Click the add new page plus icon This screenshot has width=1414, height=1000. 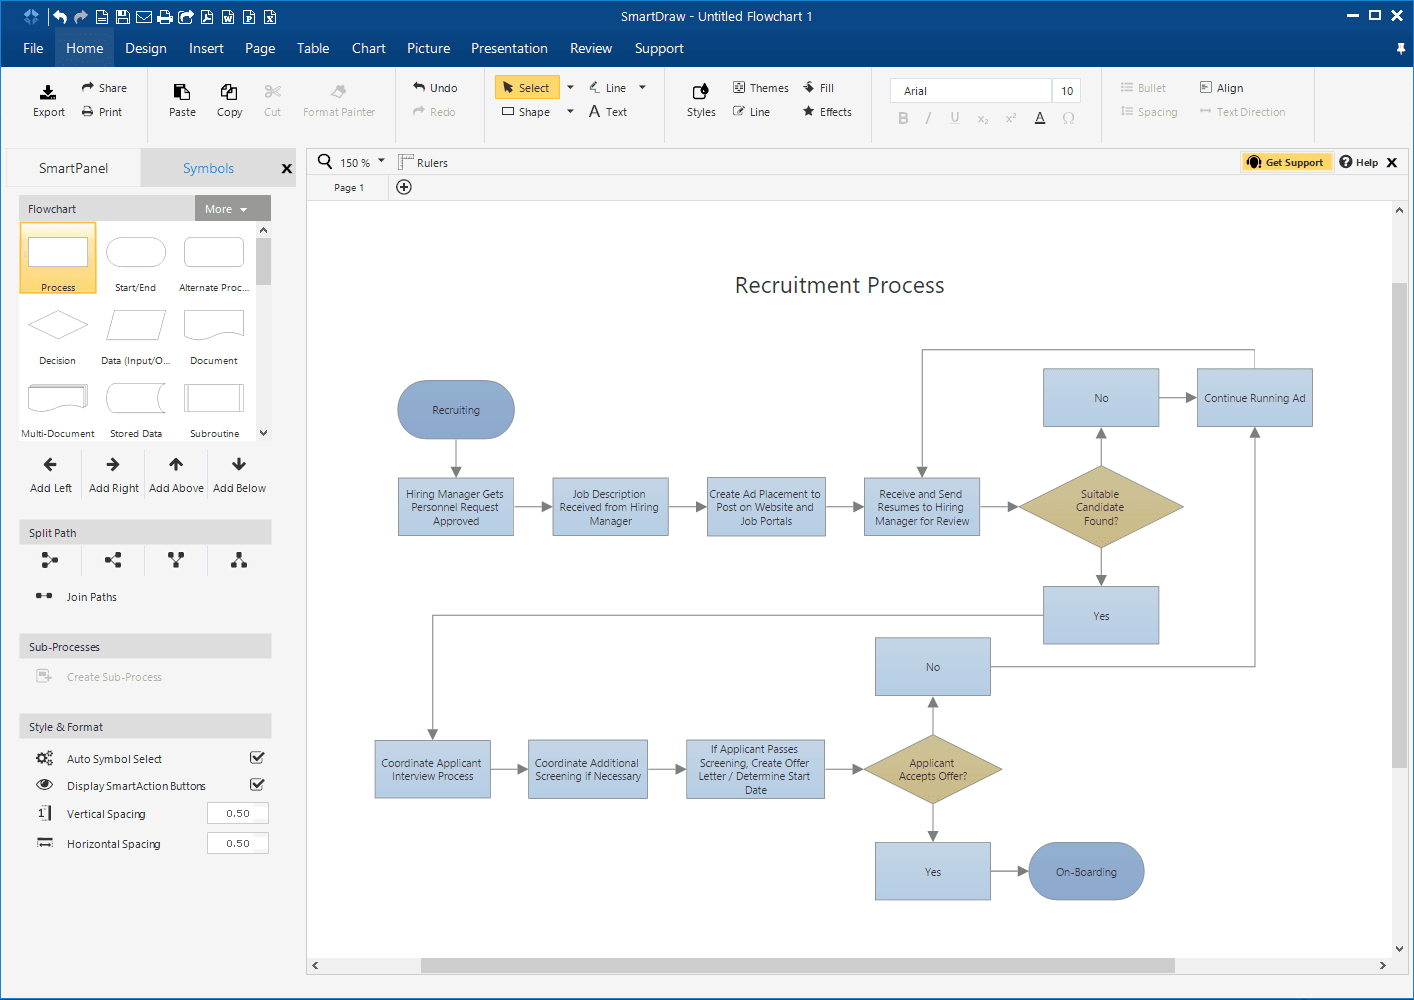pos(404,187)
